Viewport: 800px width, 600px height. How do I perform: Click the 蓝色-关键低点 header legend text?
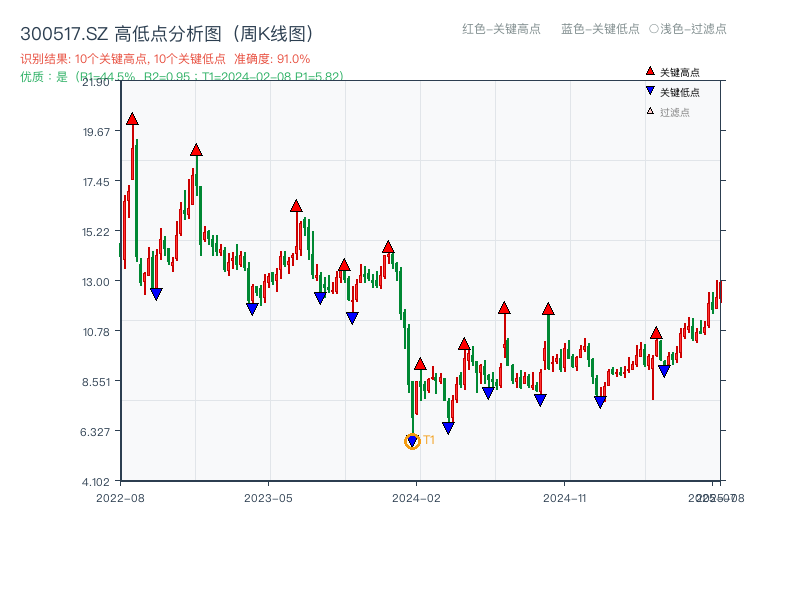tap(600, 29)
